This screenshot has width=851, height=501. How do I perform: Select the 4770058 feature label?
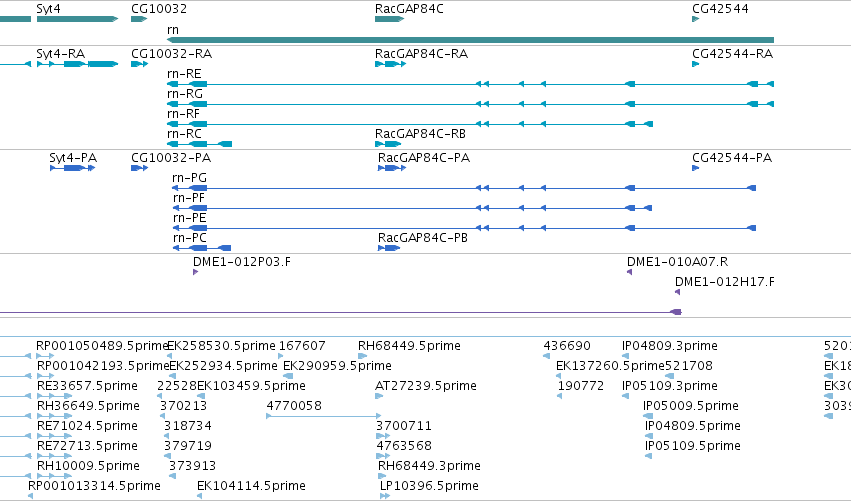(x=294, y=407)
